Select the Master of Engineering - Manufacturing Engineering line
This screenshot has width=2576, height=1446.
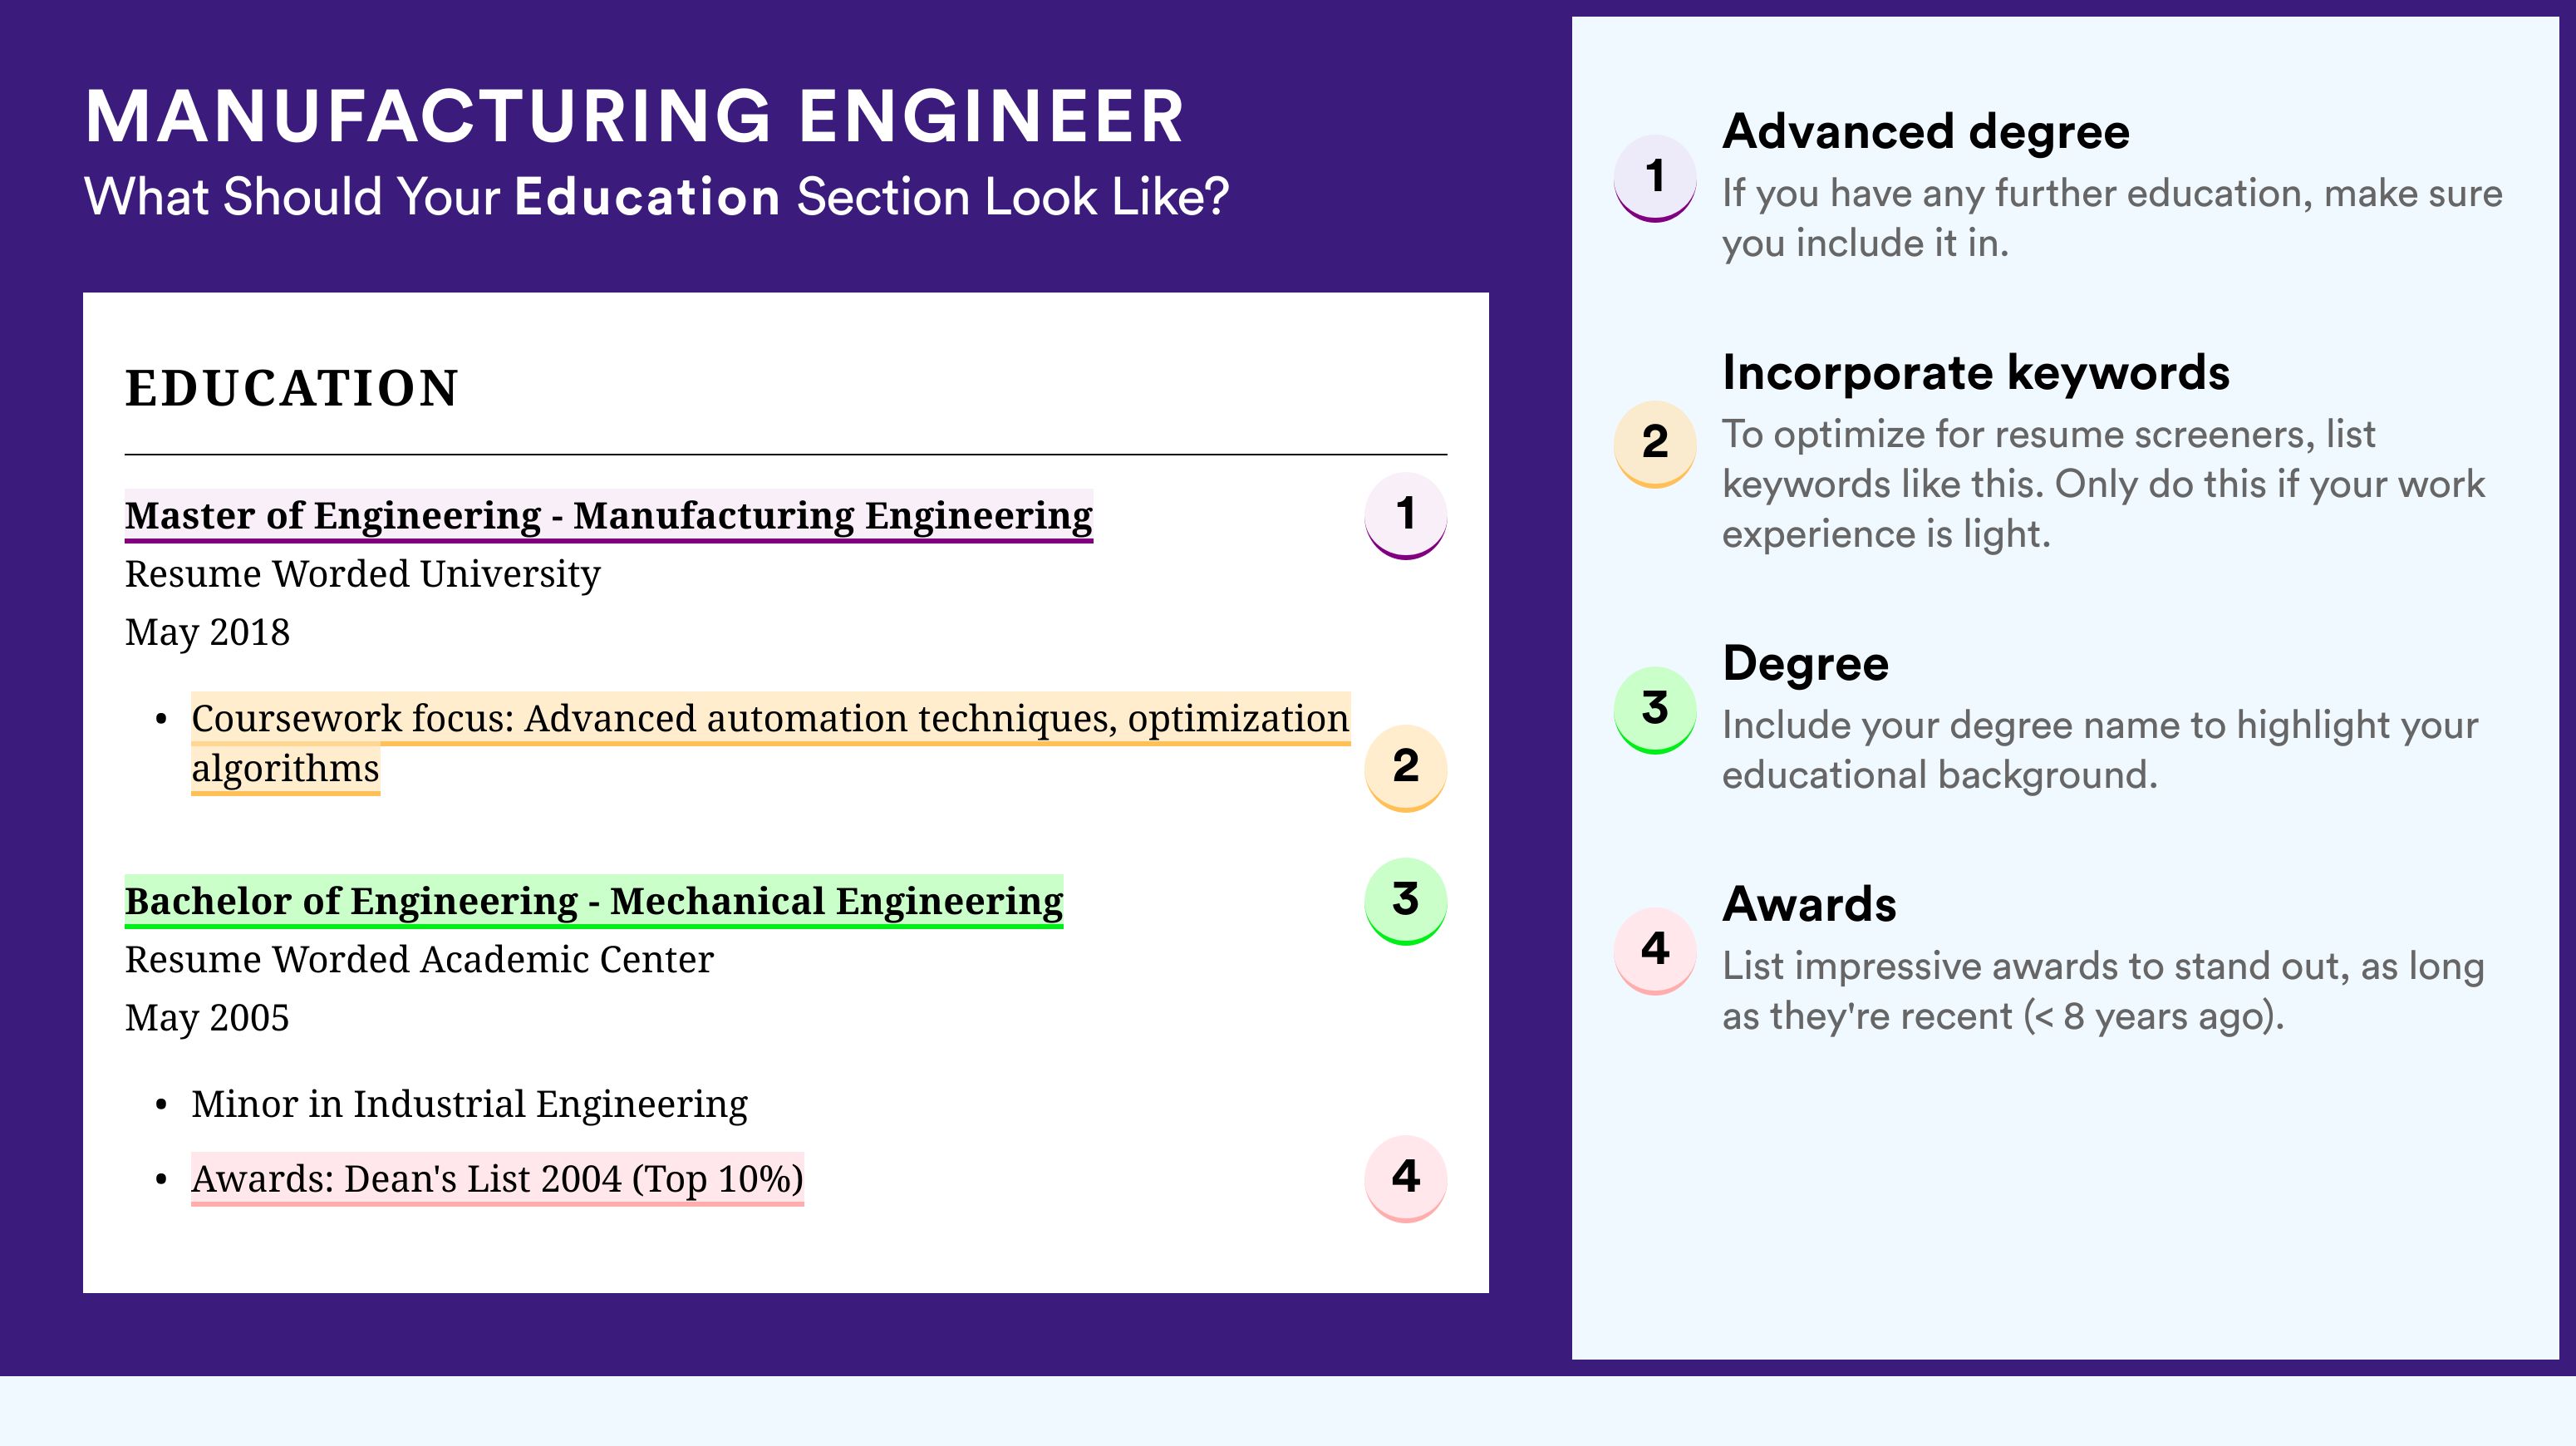[608, 516]
